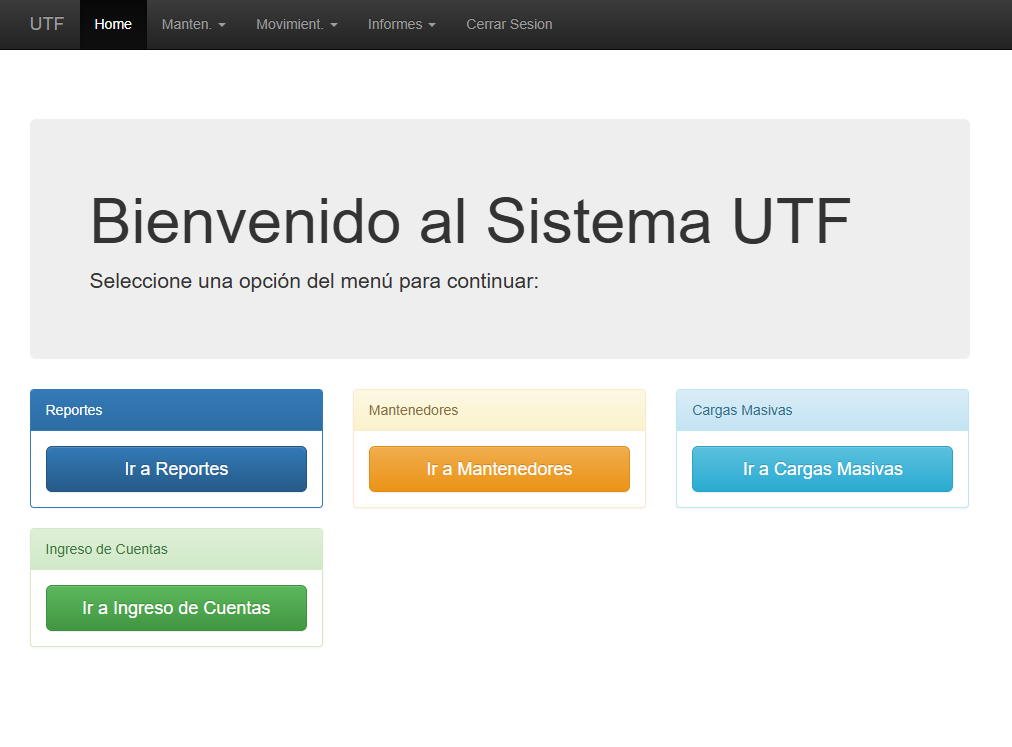Click the caret arrow beside Manten.
The image size is (1012, 747).
pyautogui.click(x=222, y=25)
